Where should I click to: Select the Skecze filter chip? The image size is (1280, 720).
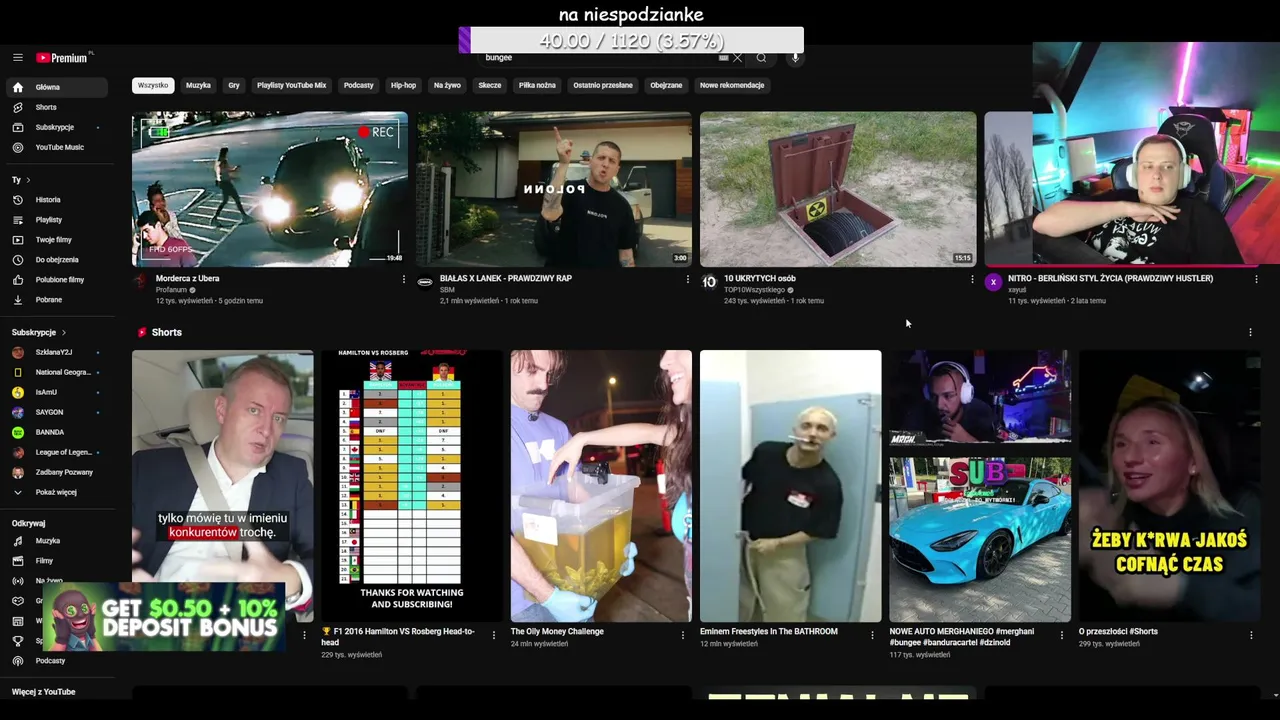489,85
